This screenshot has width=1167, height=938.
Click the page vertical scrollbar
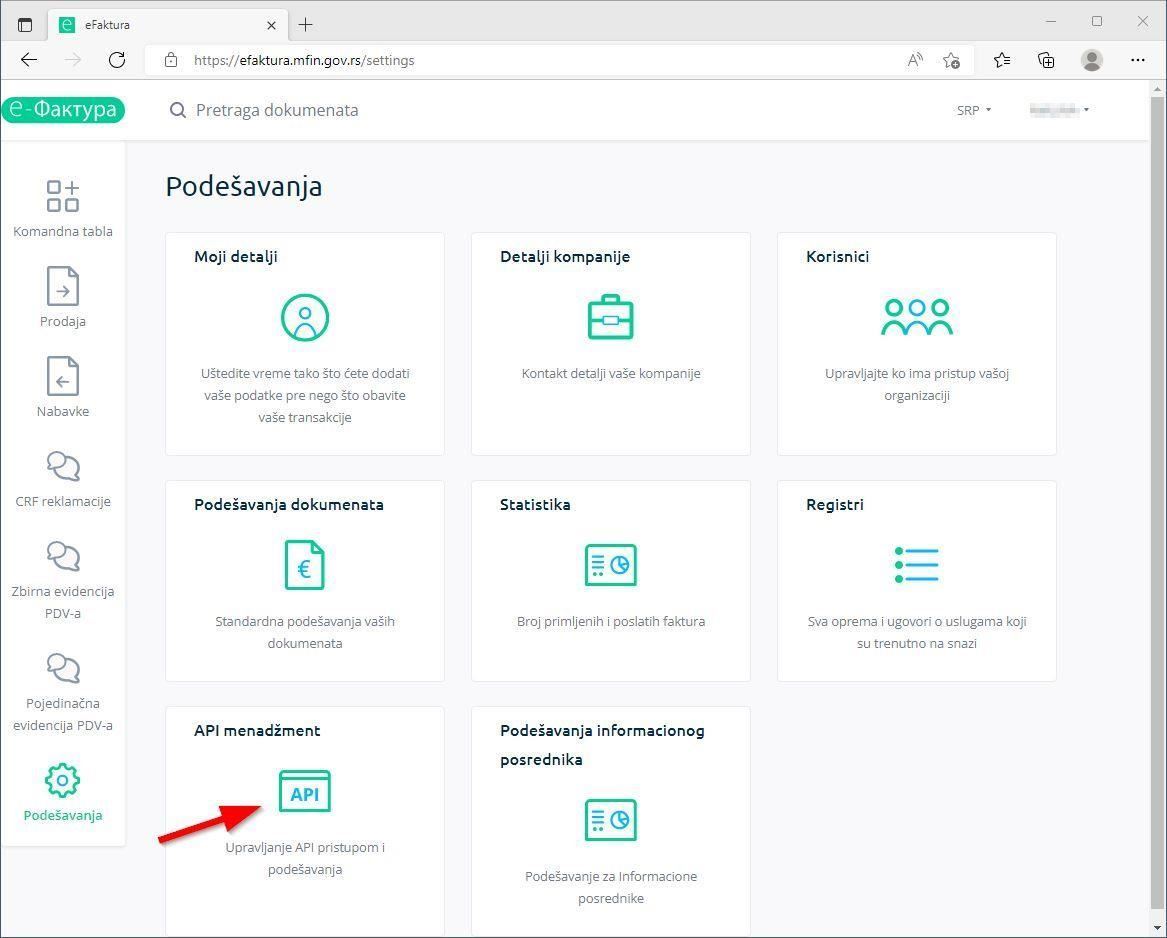pyautogui.click(x=1157, y=500)
